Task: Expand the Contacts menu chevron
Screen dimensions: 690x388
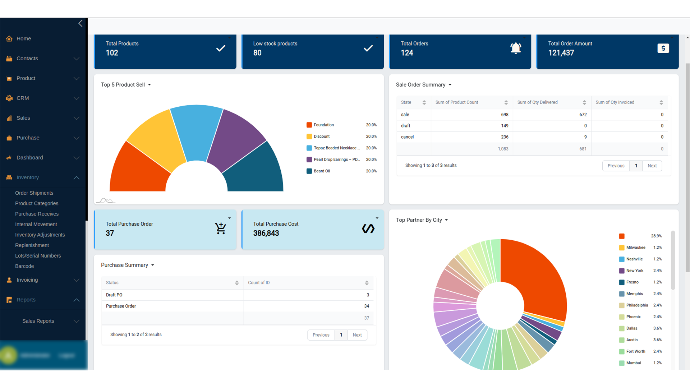Action: (77, 59)
